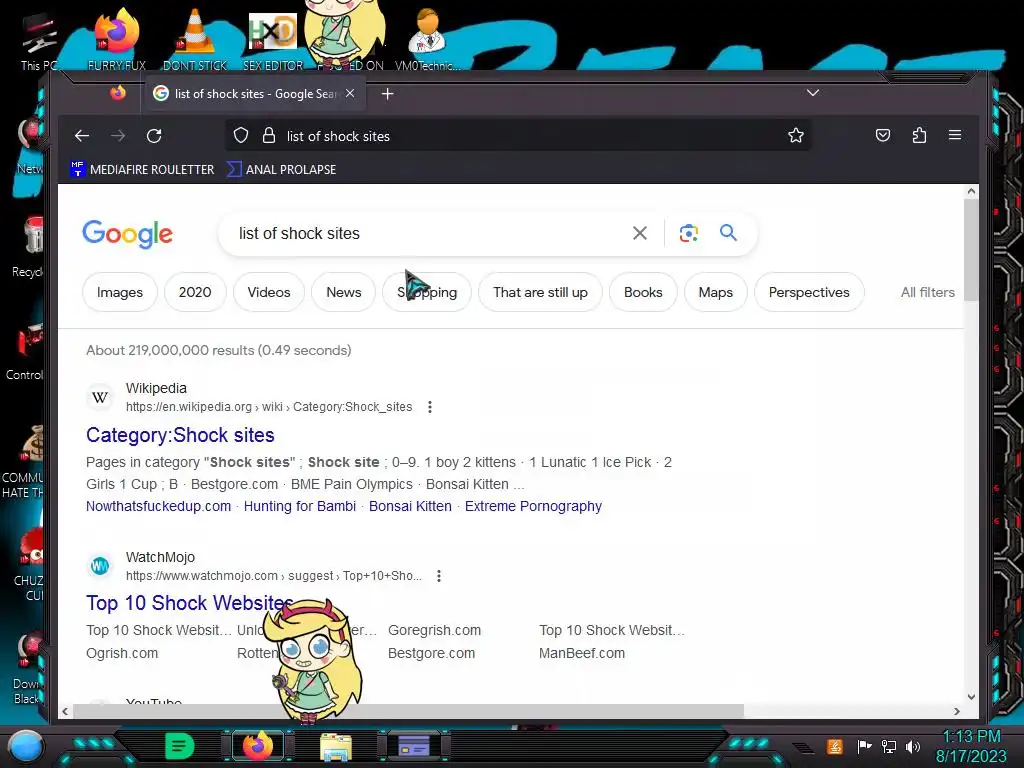Image resolution: width=1024 pixels, height=768 pixels.
Task: Click the padlock site security icon
Action: click(x=268, y=136)
